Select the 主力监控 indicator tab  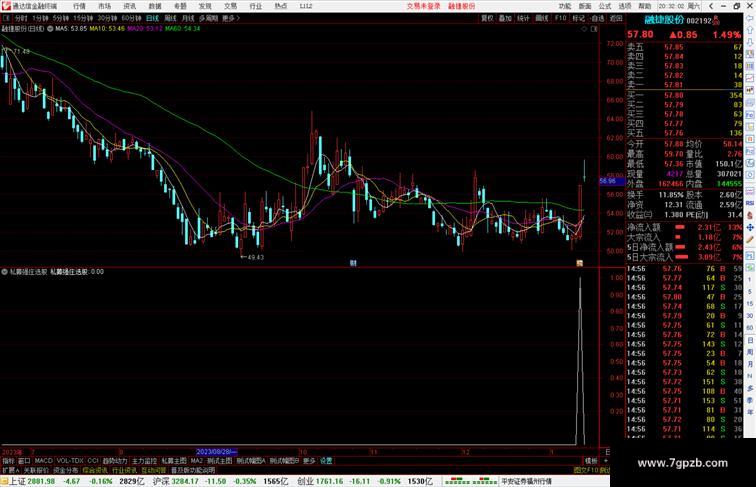pos(144,461)
